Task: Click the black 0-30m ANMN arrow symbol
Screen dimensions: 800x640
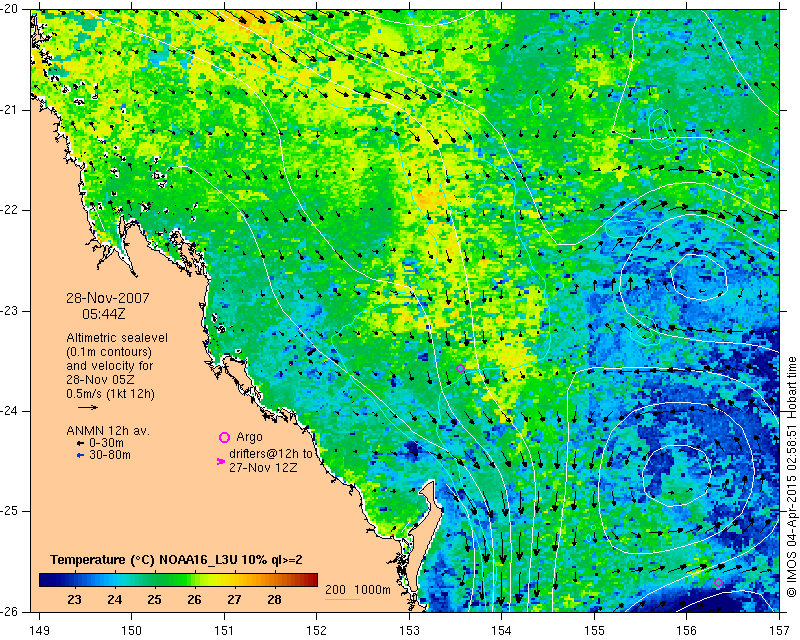Action: pos(80,444)
